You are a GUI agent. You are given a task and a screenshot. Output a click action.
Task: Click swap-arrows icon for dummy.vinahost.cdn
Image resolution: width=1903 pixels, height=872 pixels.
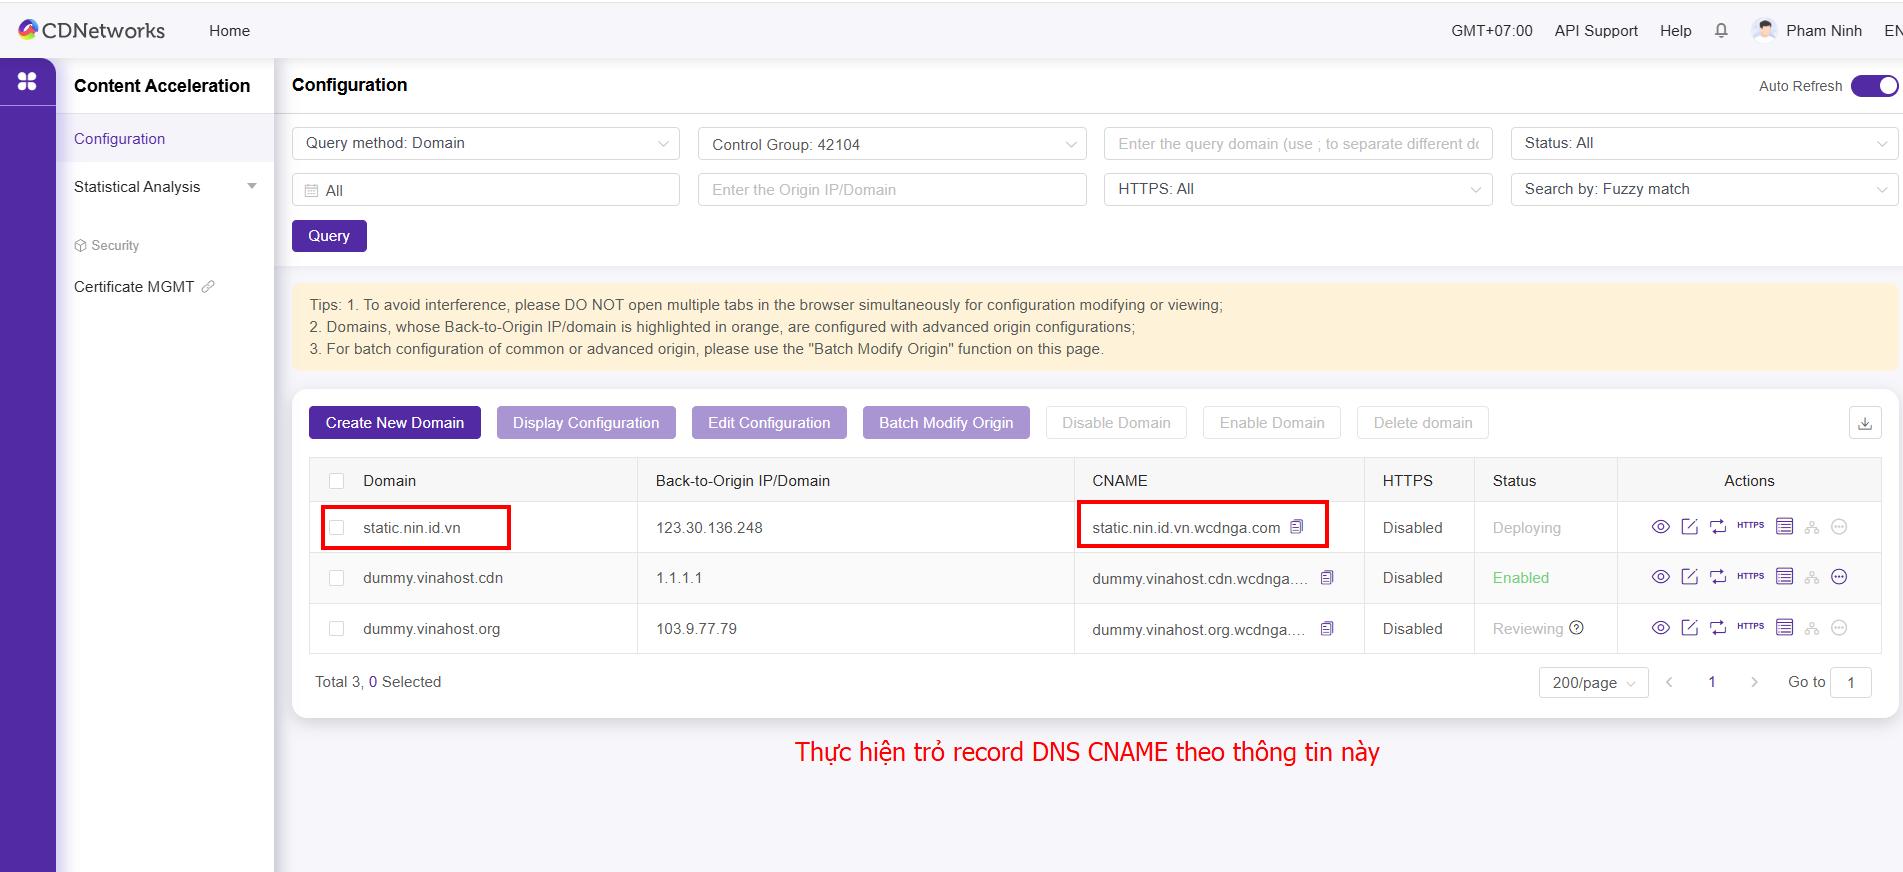click(x=1718, y=577)
